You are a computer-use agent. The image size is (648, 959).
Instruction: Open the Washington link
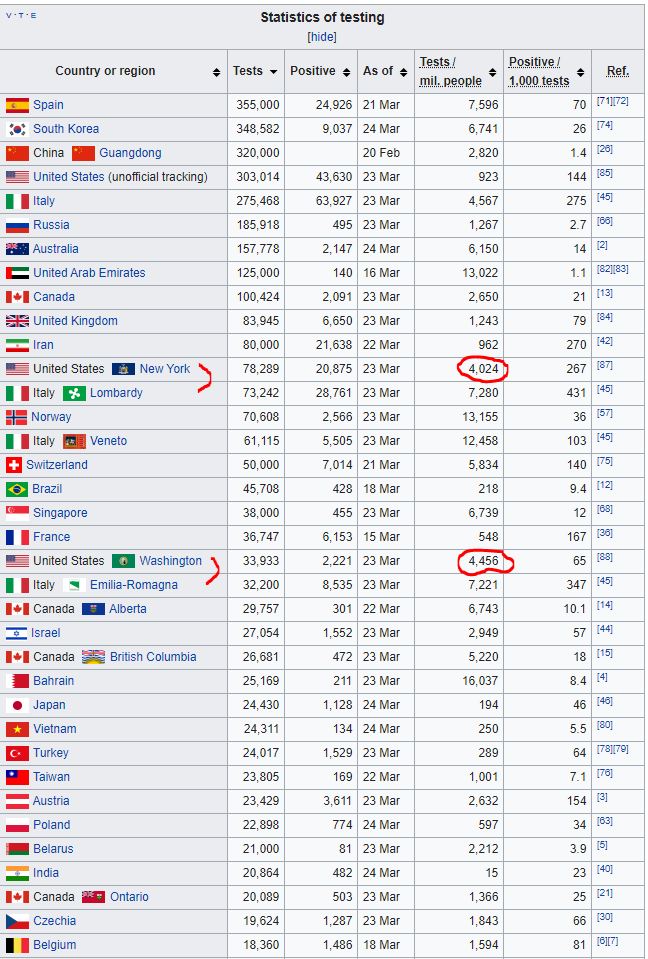click(x=171, y=560)
